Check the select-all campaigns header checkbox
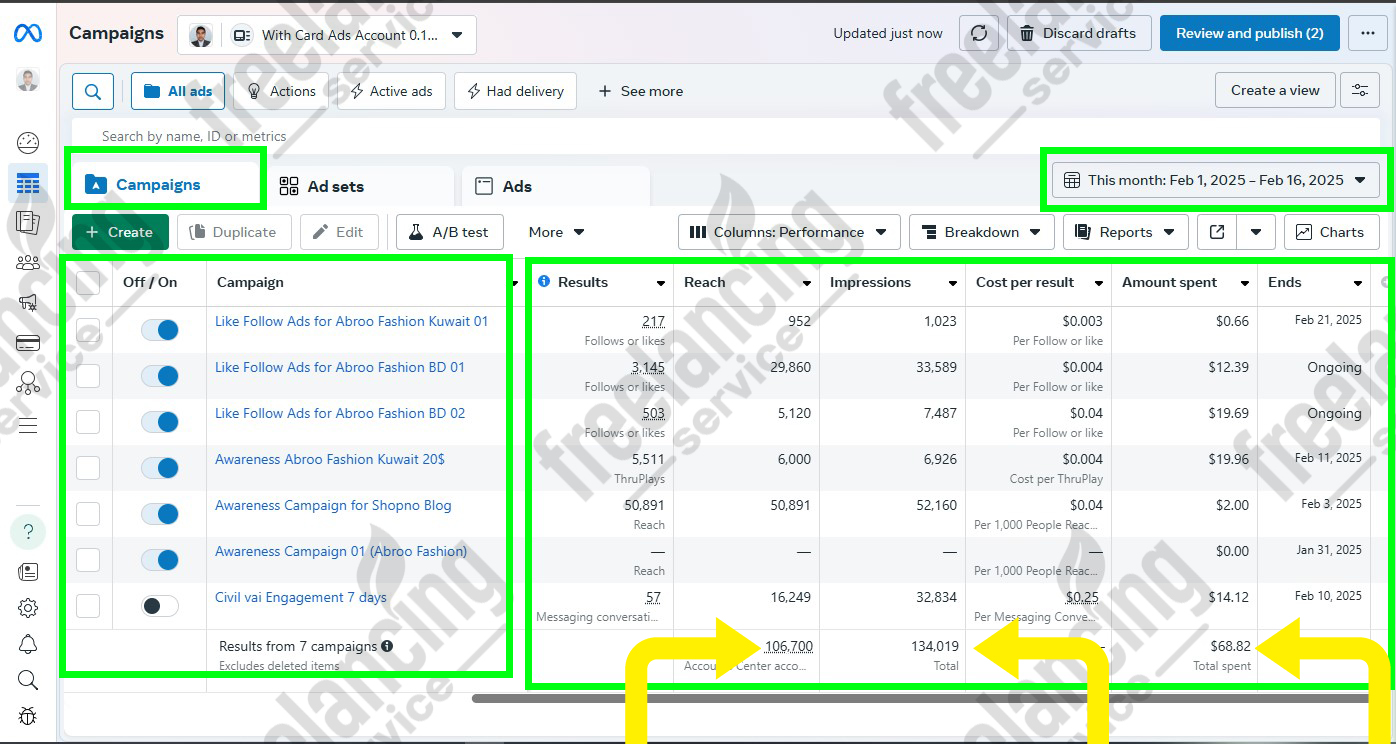 (x=88, y=283)
